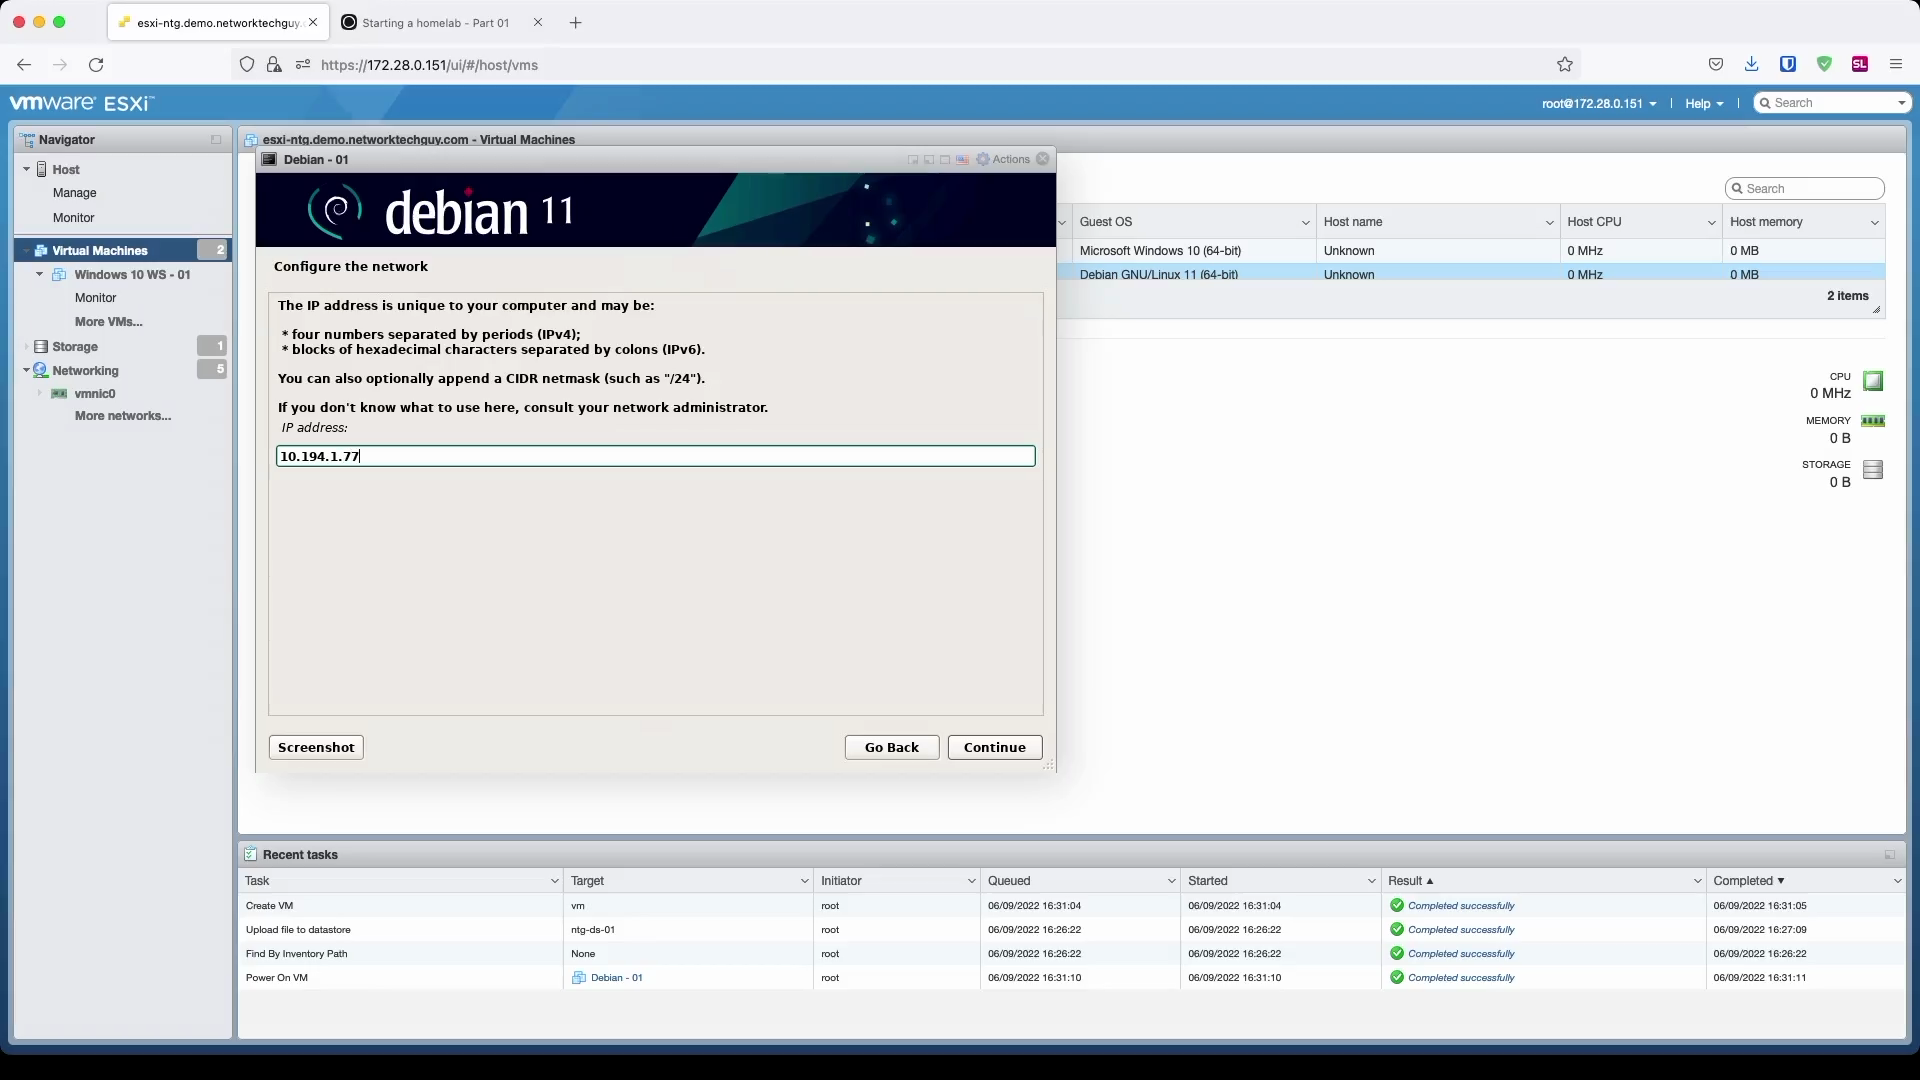Click the Host icon in the Navigator
Image resolution: width=1920 pixels, height=1080 pixels.
(x=42, y=170)
